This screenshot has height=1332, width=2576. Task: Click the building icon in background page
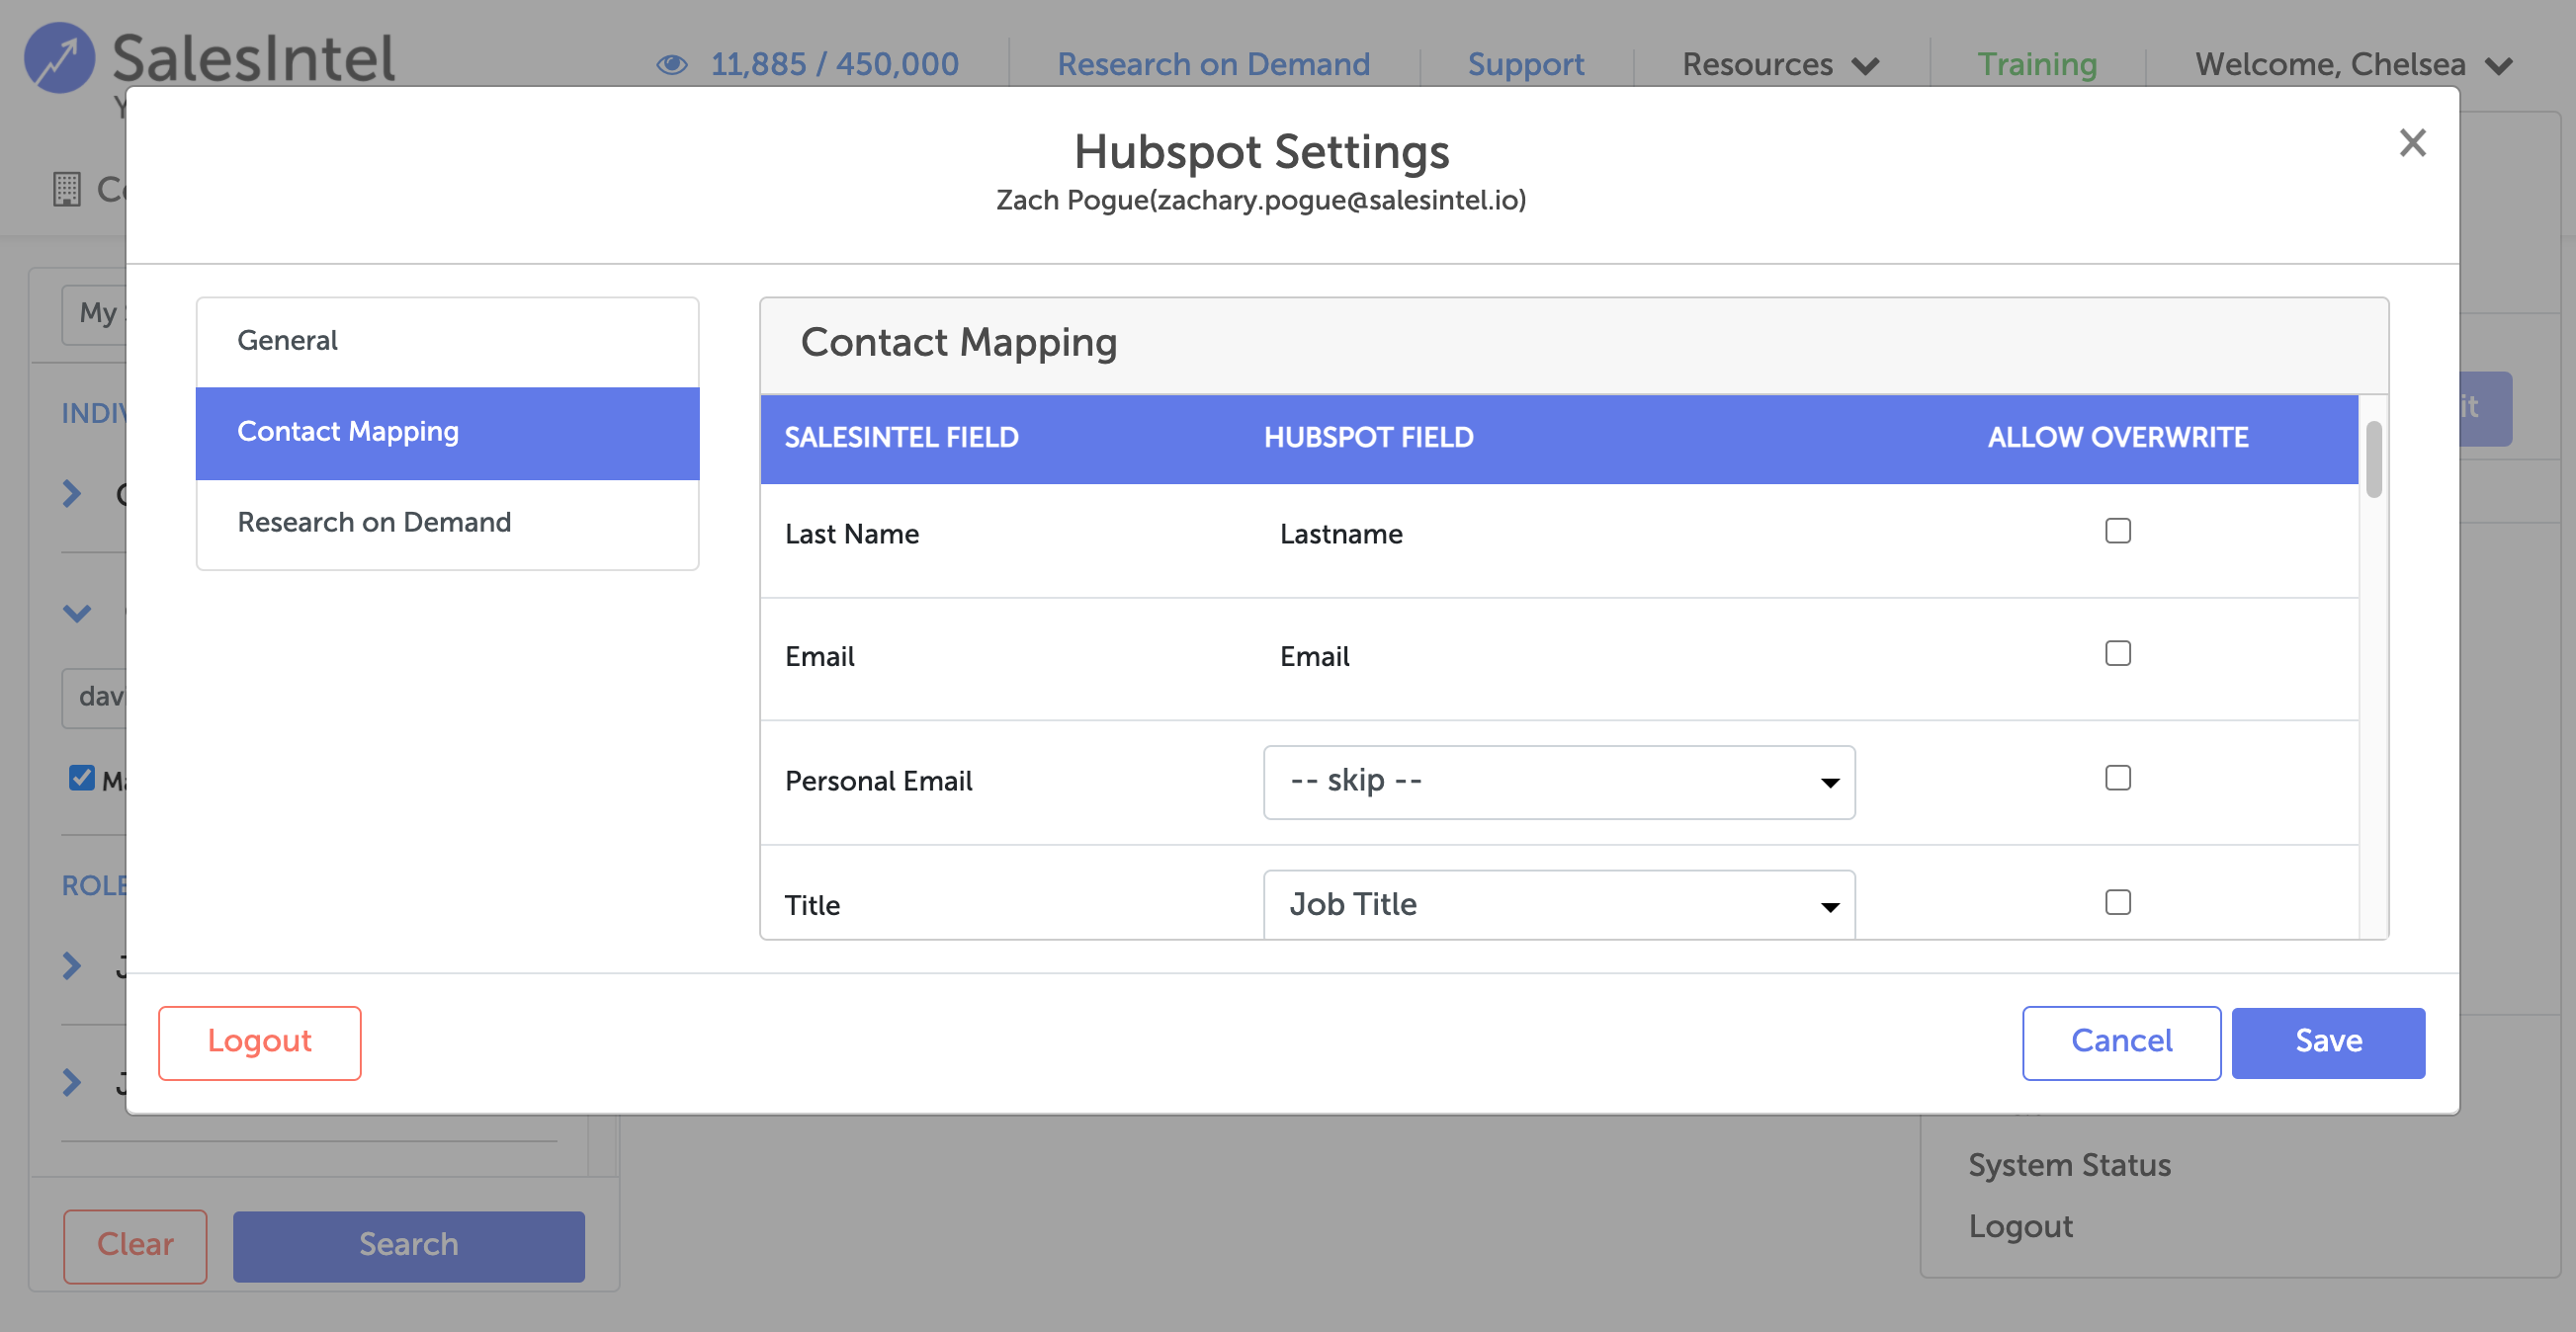click(67, 189)
